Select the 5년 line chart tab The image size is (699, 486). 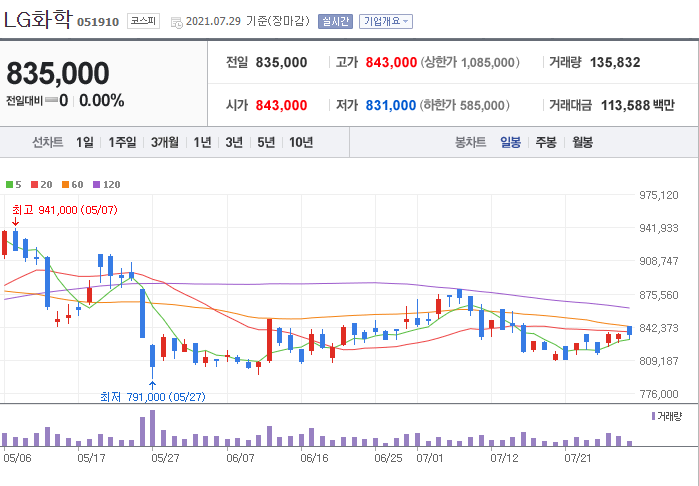point(266,142)
